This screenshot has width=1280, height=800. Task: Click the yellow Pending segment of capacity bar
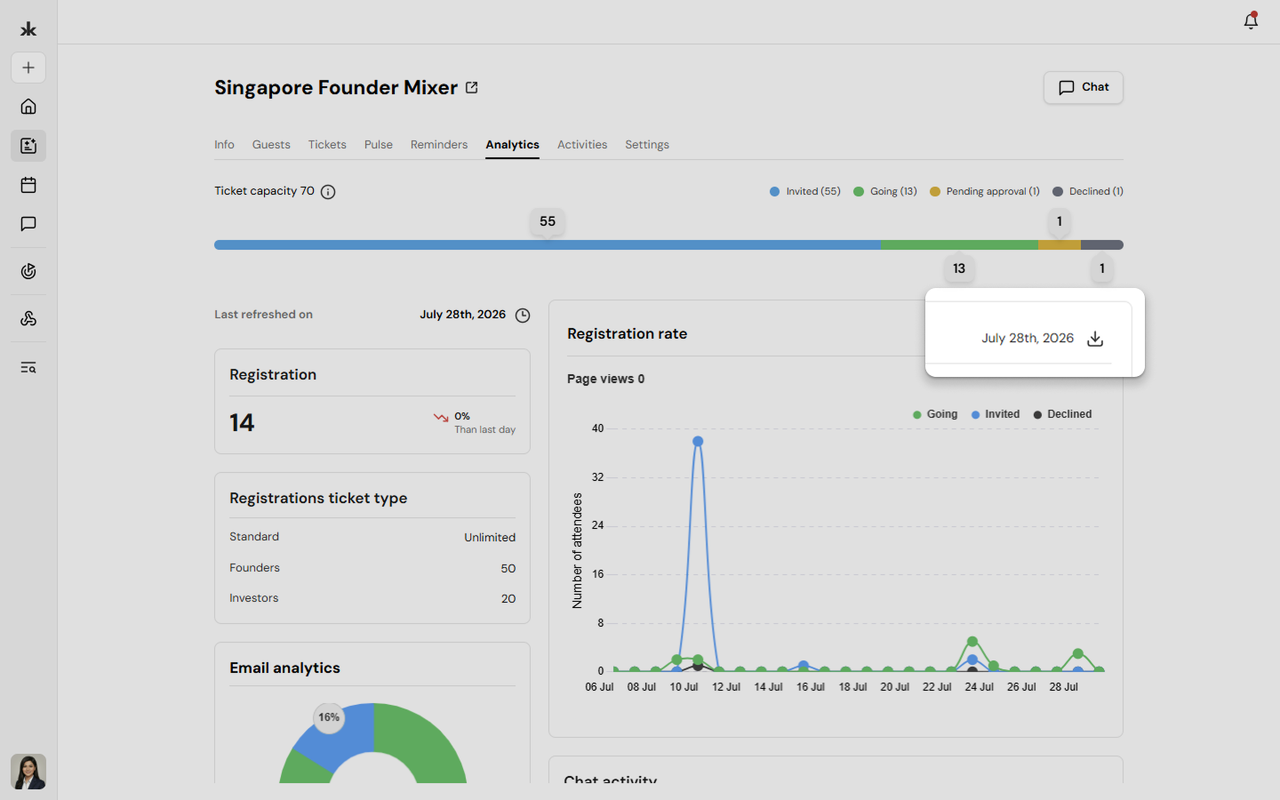point(1059,245)
